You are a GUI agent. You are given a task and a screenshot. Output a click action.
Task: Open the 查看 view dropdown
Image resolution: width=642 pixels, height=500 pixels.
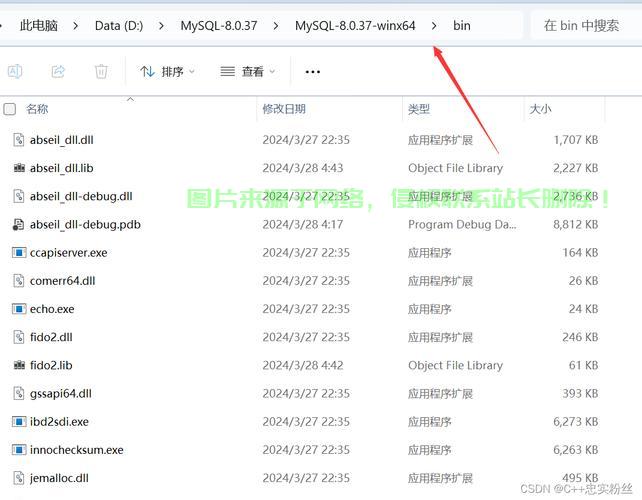pos(247,72)
